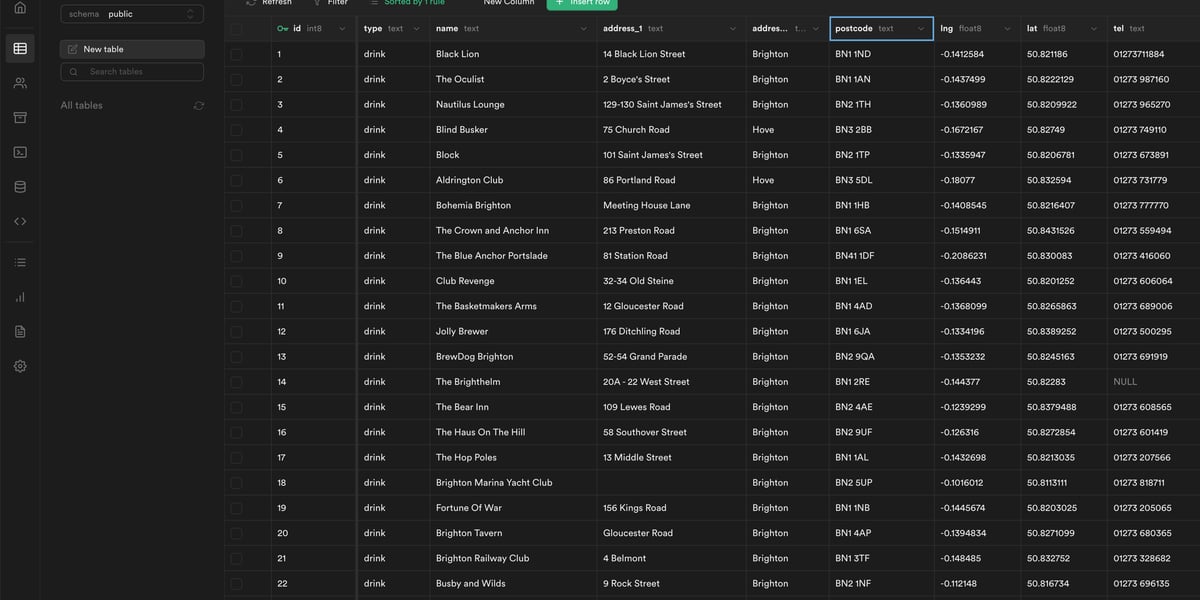Focus the Search tables input field
The width and height of the screenshot is (1200, 600).
click(x=132, y=72)
